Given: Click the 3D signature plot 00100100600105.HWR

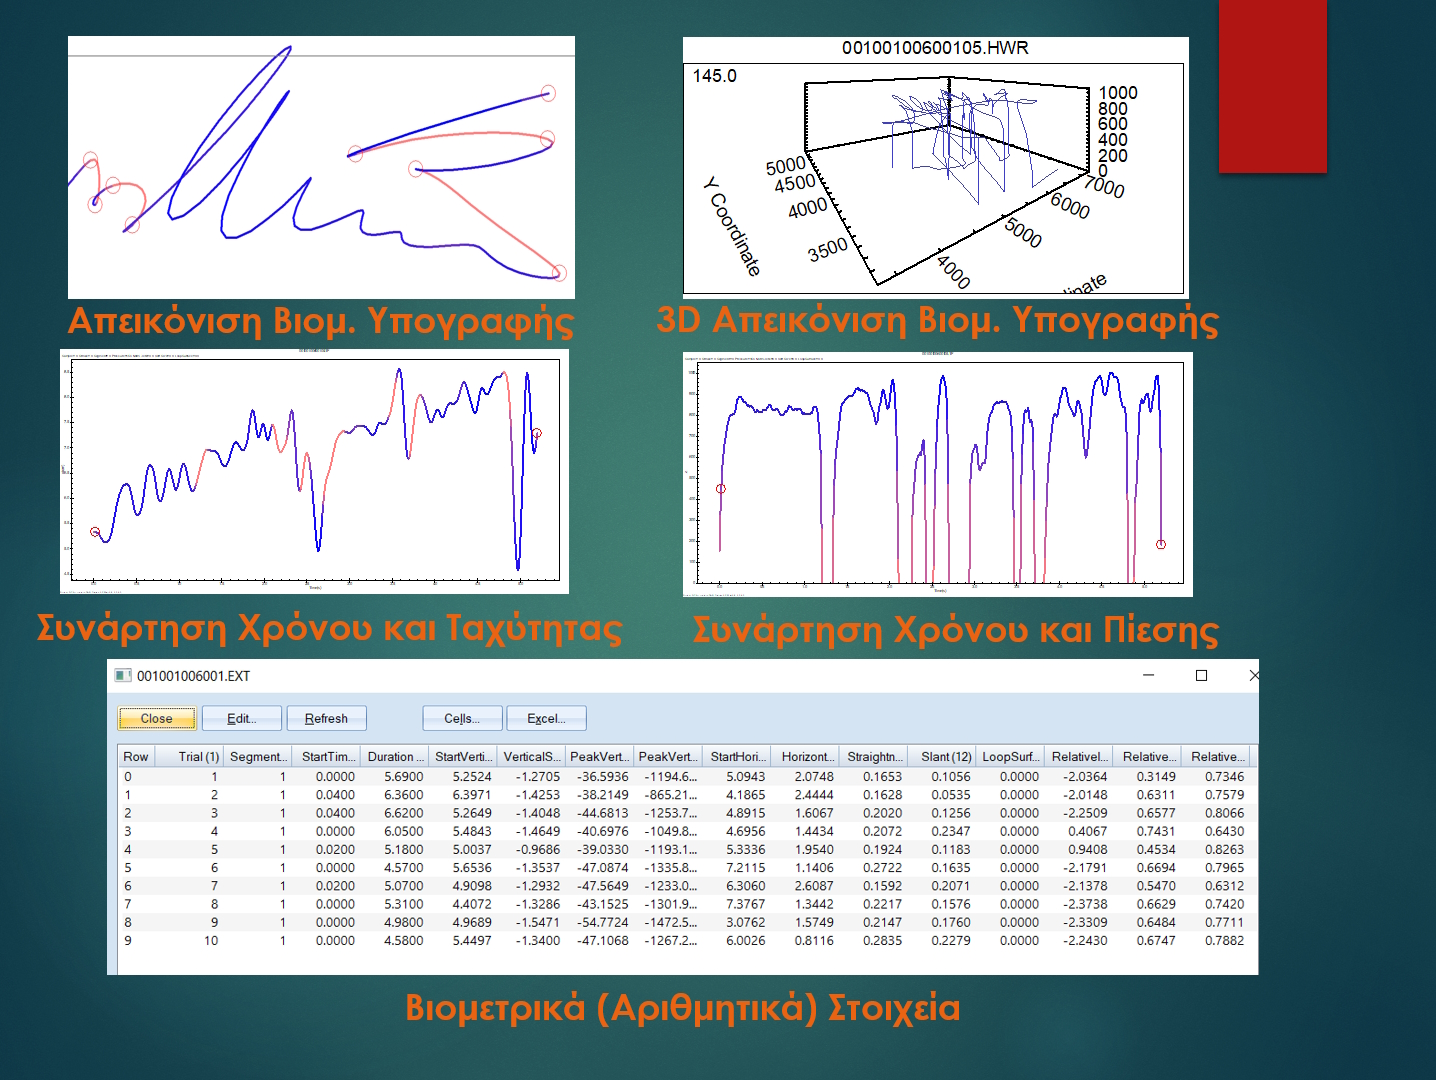Looking at the screenshot, I should pos(935,168).
